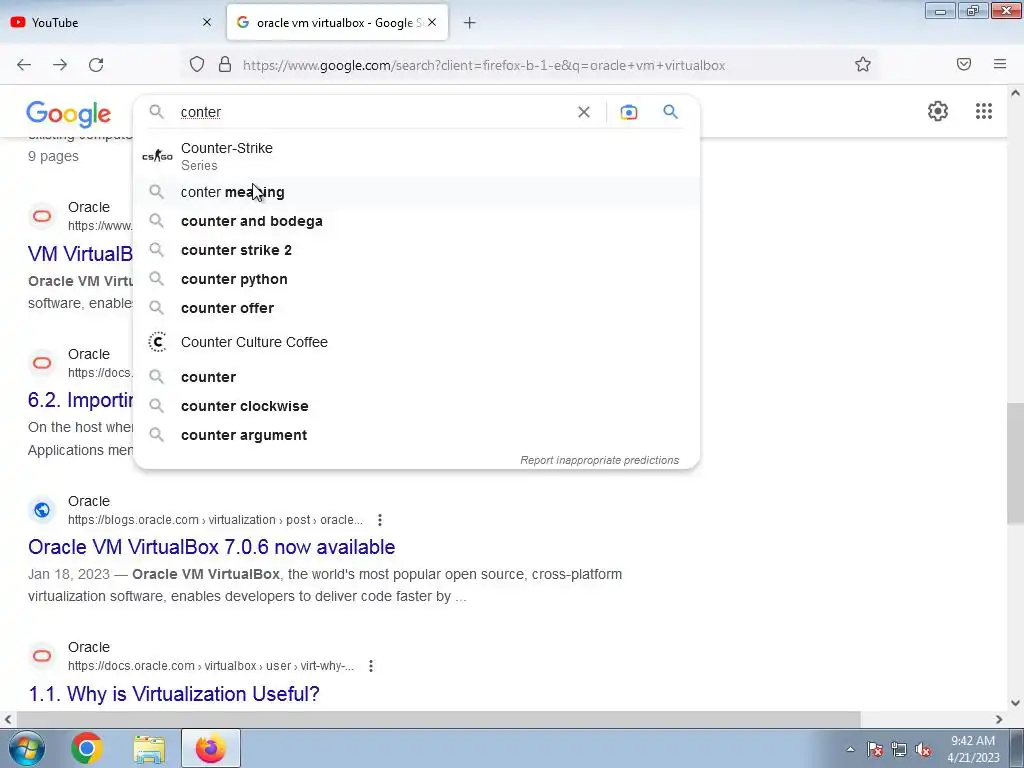This screenshot has width=1024, height=768.
Task: Go forward with the browser forward arrow
Action: point(60,65)
